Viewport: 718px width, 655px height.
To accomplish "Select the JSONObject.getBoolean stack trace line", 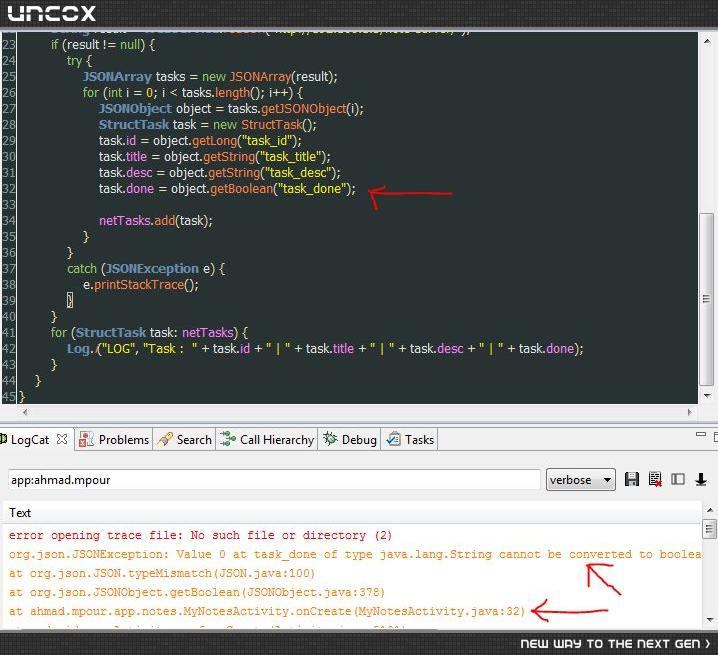I will [197, 593].
